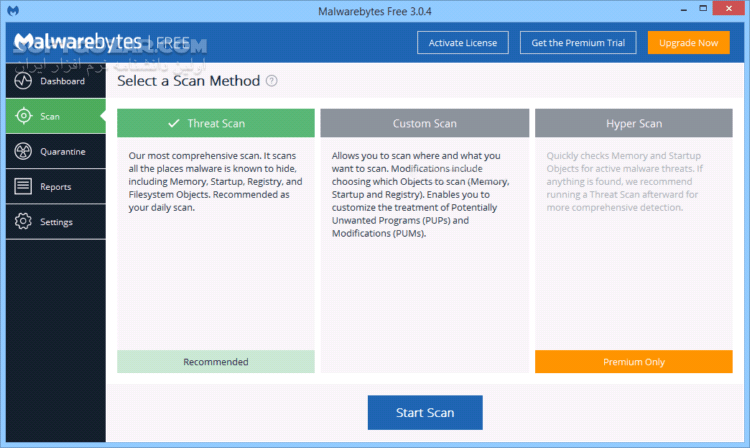Image resolution: width=750 pixels, height=448 pixels.
Task: Click the help question mark icon
Action: tap(272, 81)
